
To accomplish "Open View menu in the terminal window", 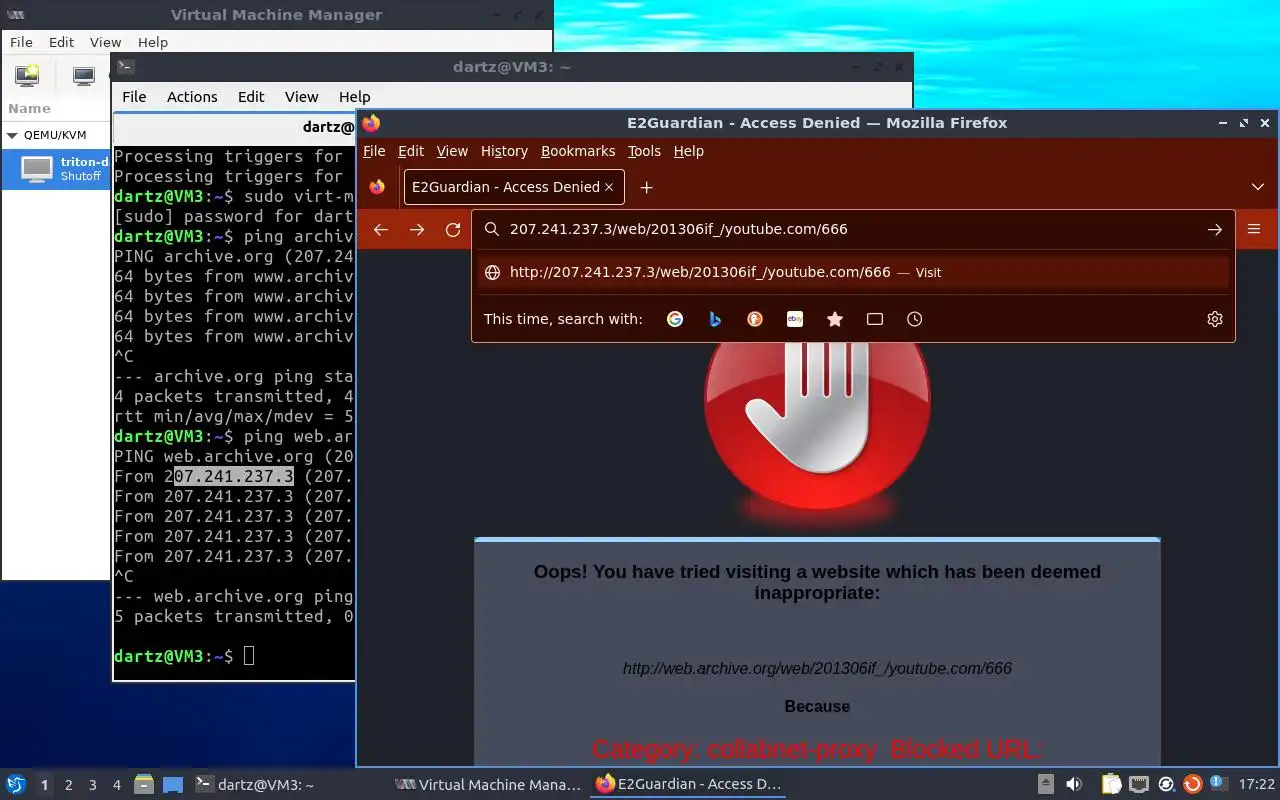I will [301, 97].
